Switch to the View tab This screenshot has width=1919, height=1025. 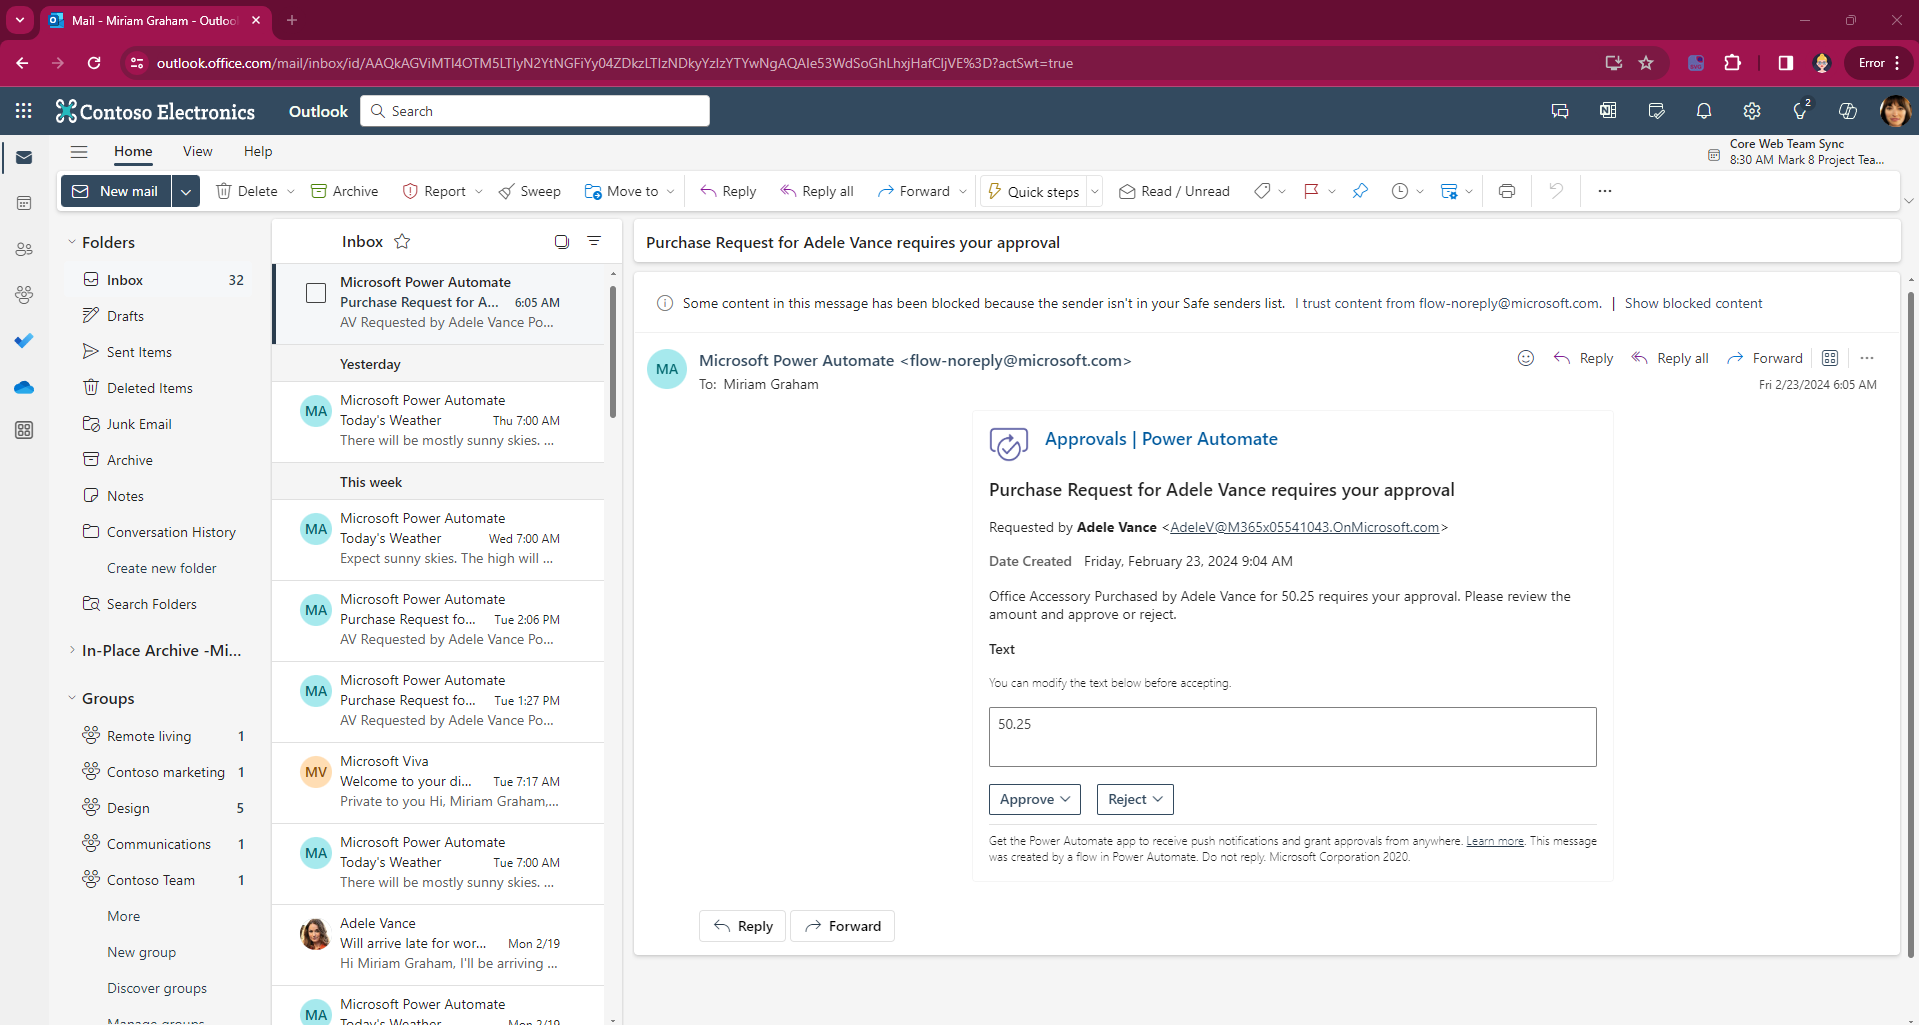198,152
